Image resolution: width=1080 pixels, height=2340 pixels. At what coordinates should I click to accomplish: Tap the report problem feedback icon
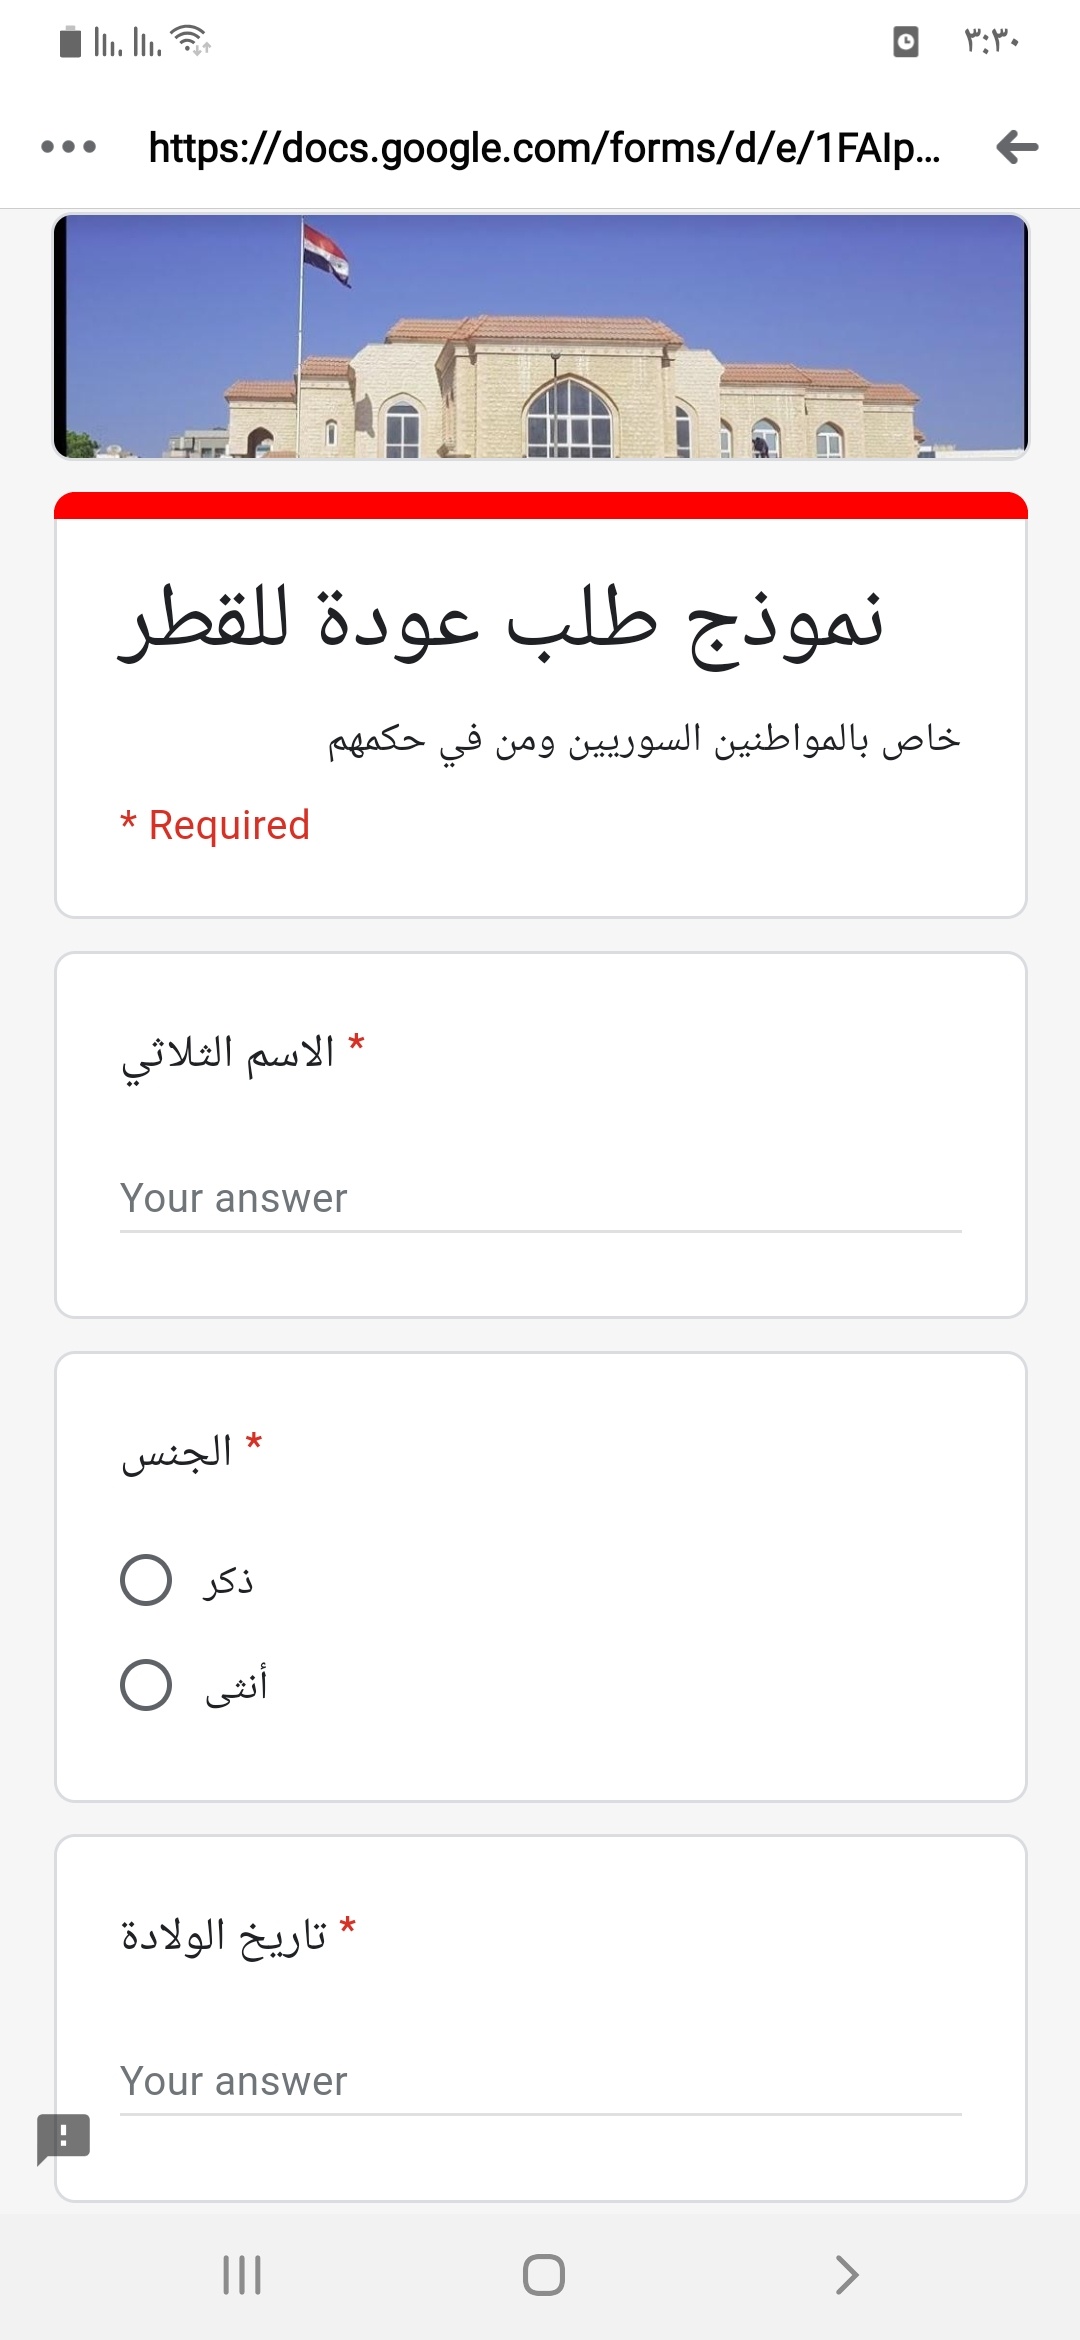click(63, 2138)
